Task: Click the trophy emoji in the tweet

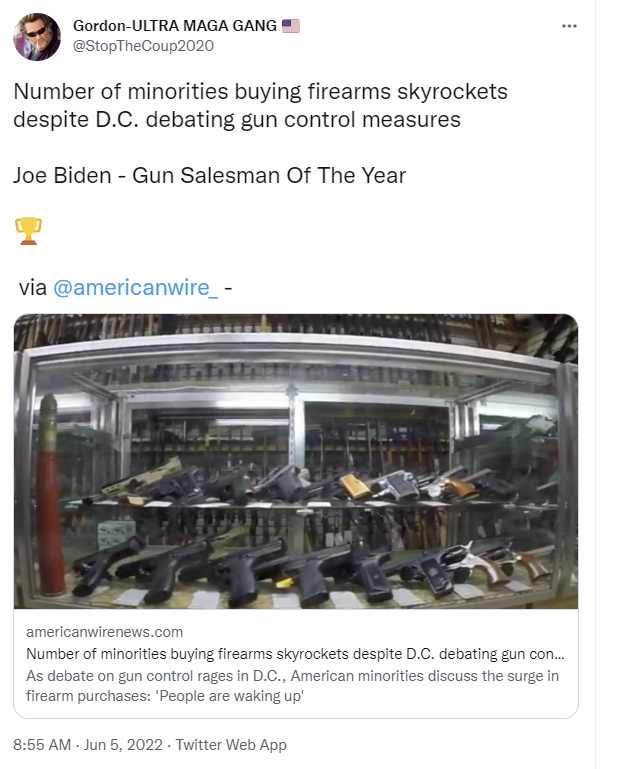Action: coord(29,231)
